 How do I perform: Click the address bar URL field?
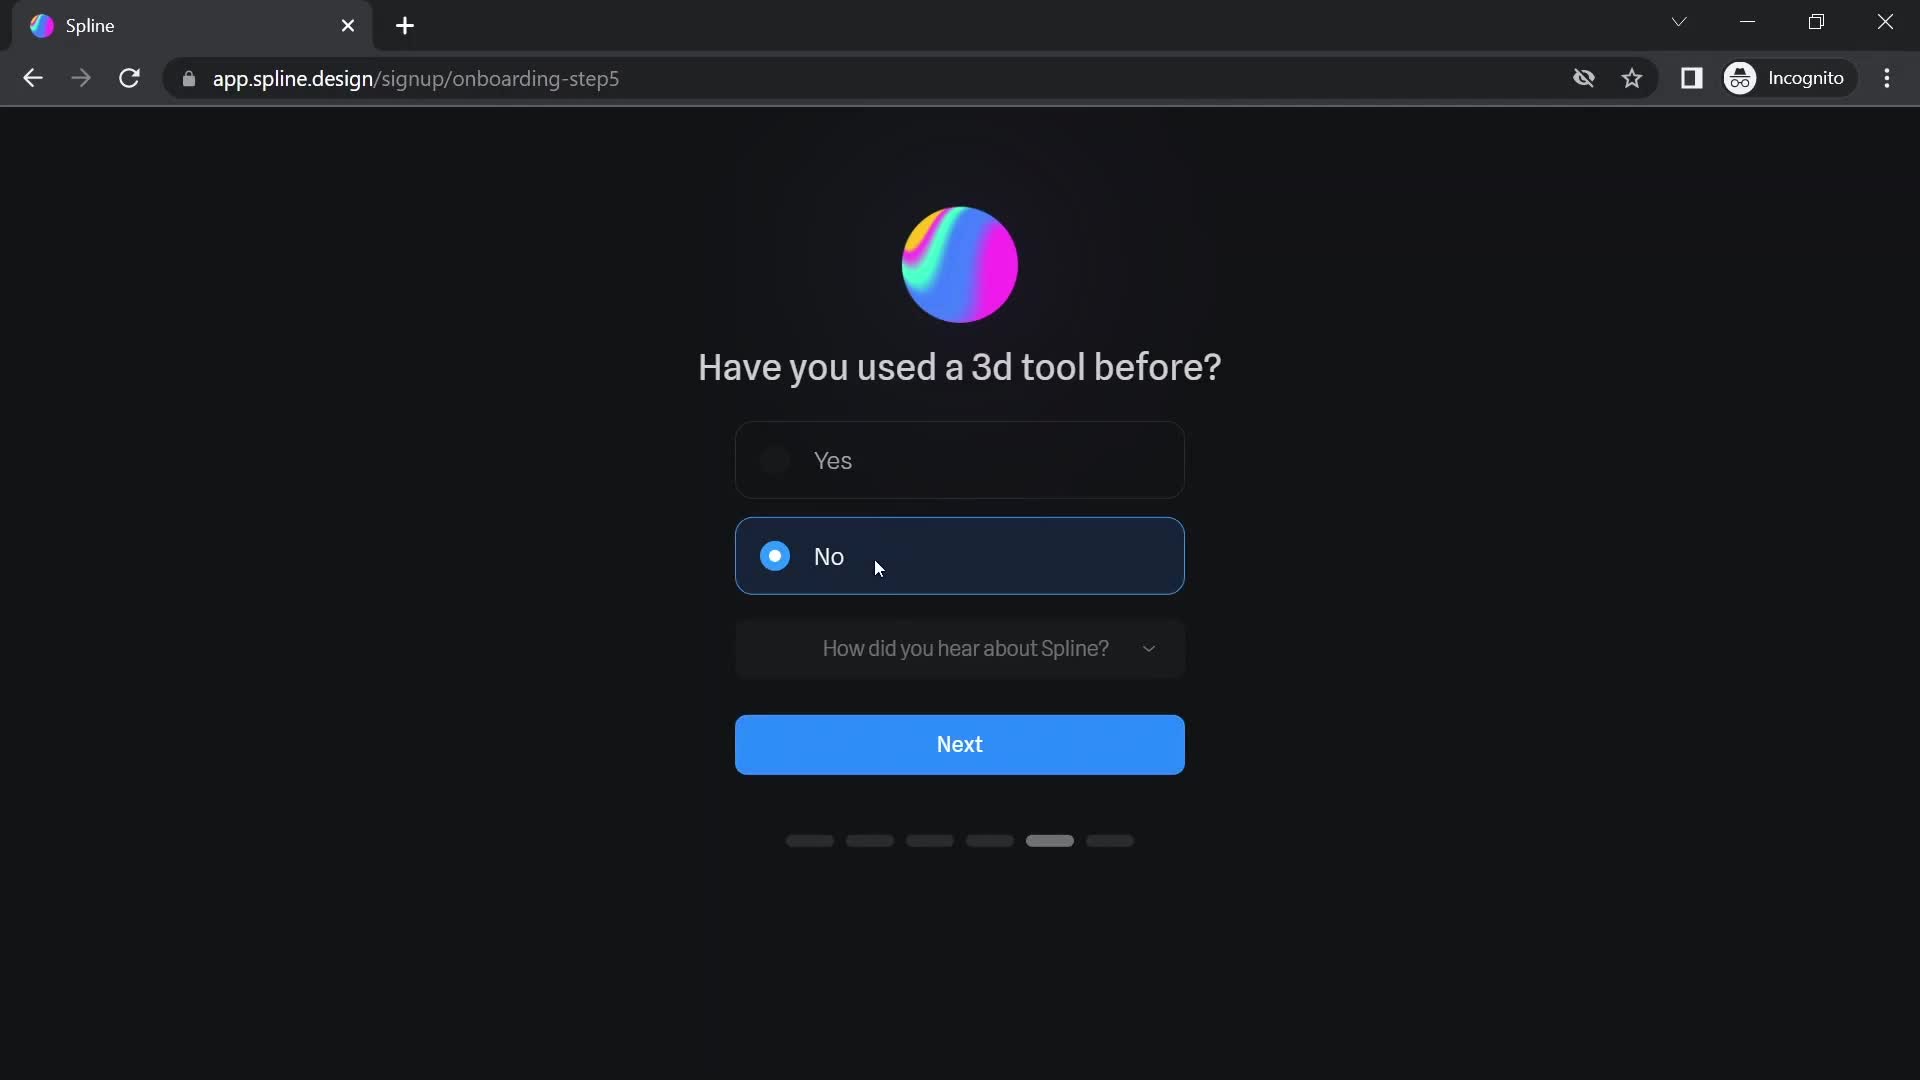[x=415, y=78]
